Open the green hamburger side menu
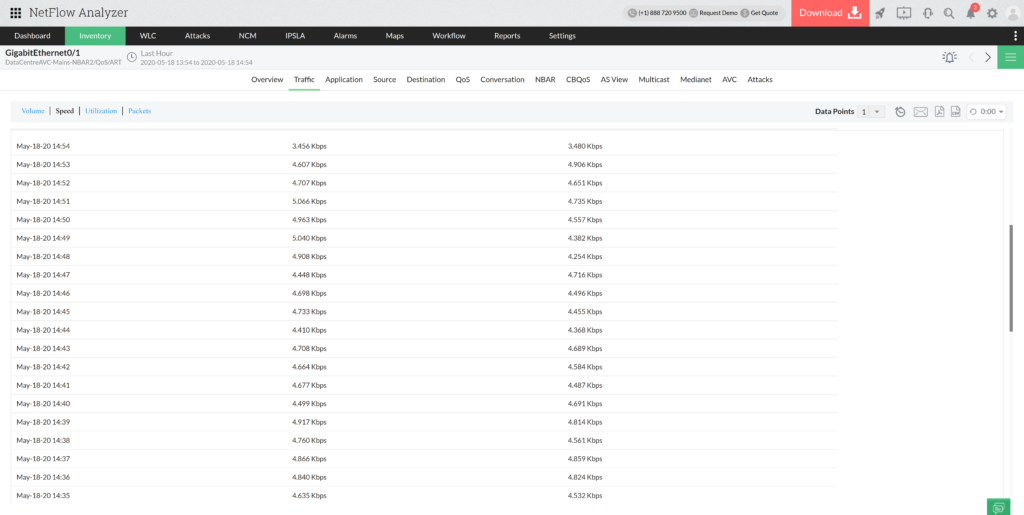 (x=1010, y=57)
